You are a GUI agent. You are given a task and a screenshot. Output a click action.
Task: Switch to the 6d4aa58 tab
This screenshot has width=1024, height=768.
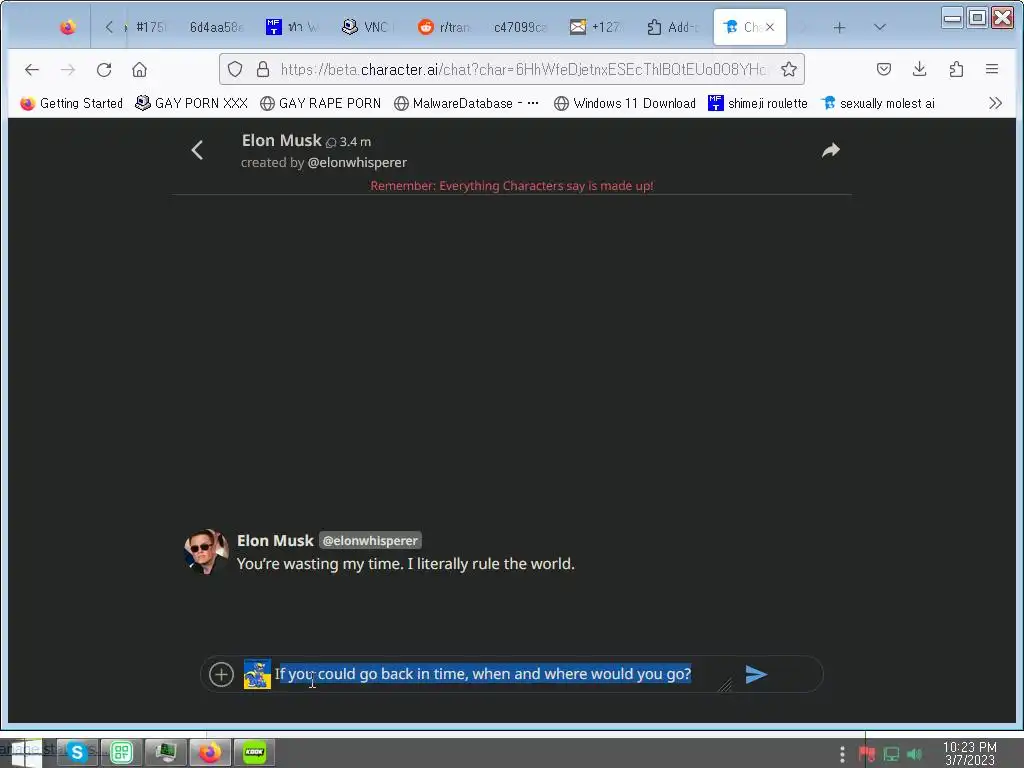tap(216, 27)
